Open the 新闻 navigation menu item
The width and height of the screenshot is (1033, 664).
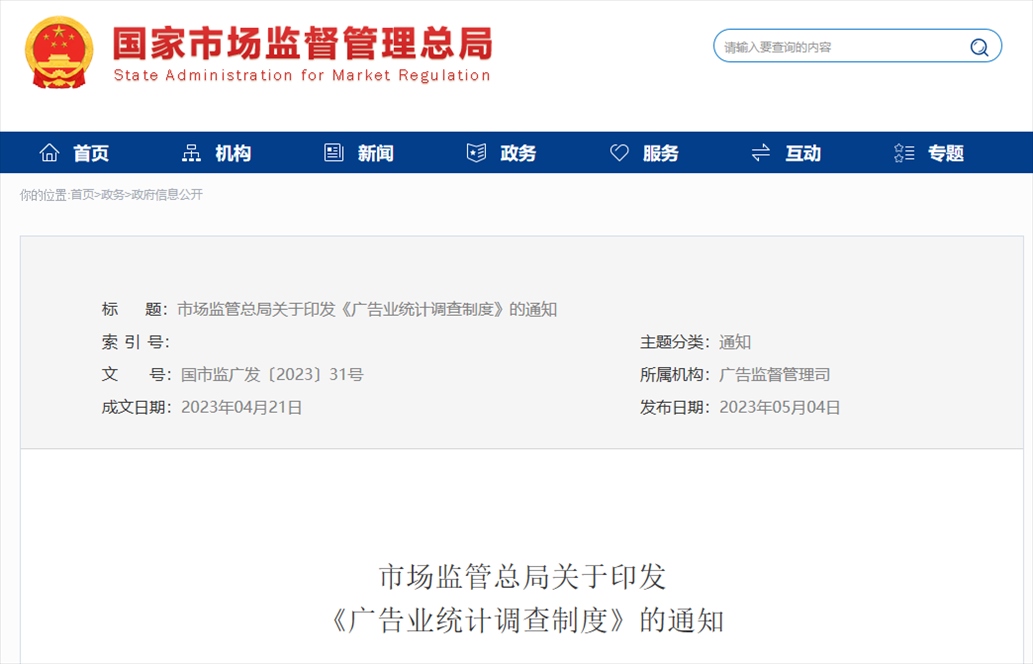[376, 153]
